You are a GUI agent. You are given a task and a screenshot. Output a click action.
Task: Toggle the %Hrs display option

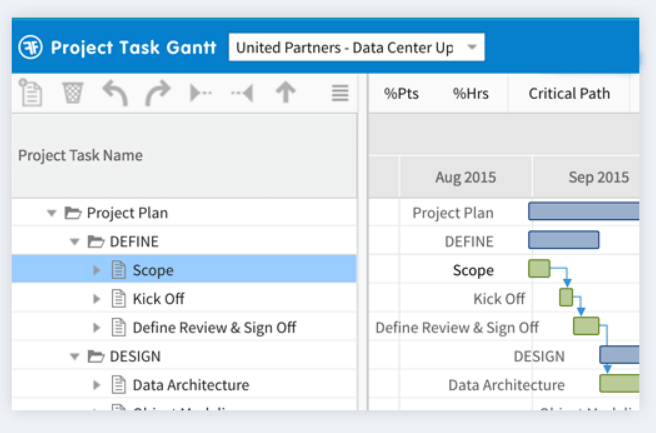click(x=469, y=94)
